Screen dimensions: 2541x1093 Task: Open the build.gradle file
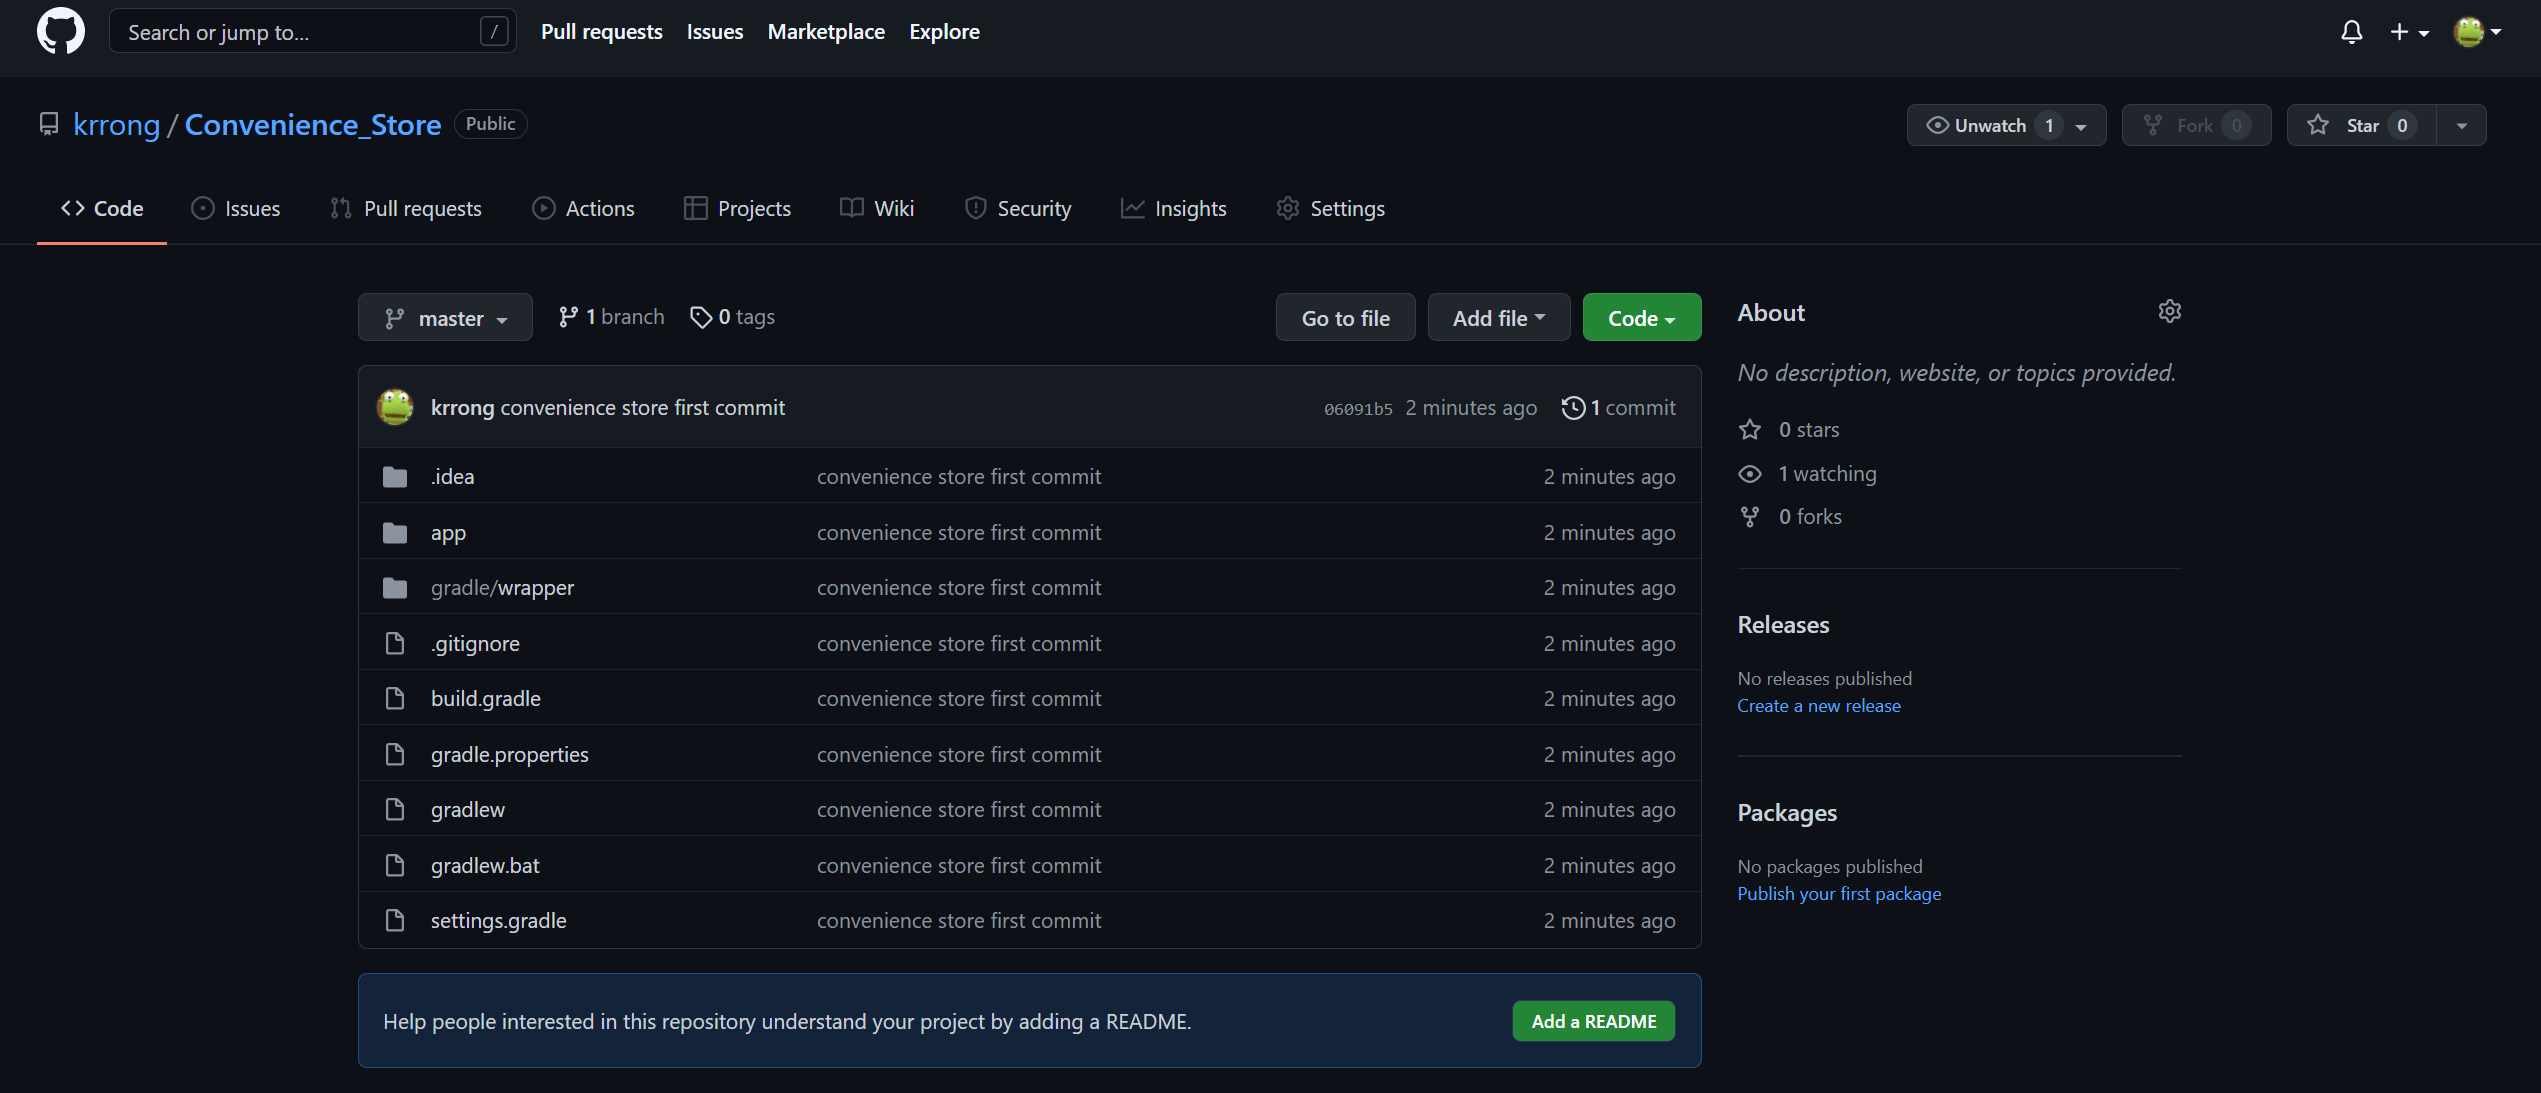pos(485,699)
